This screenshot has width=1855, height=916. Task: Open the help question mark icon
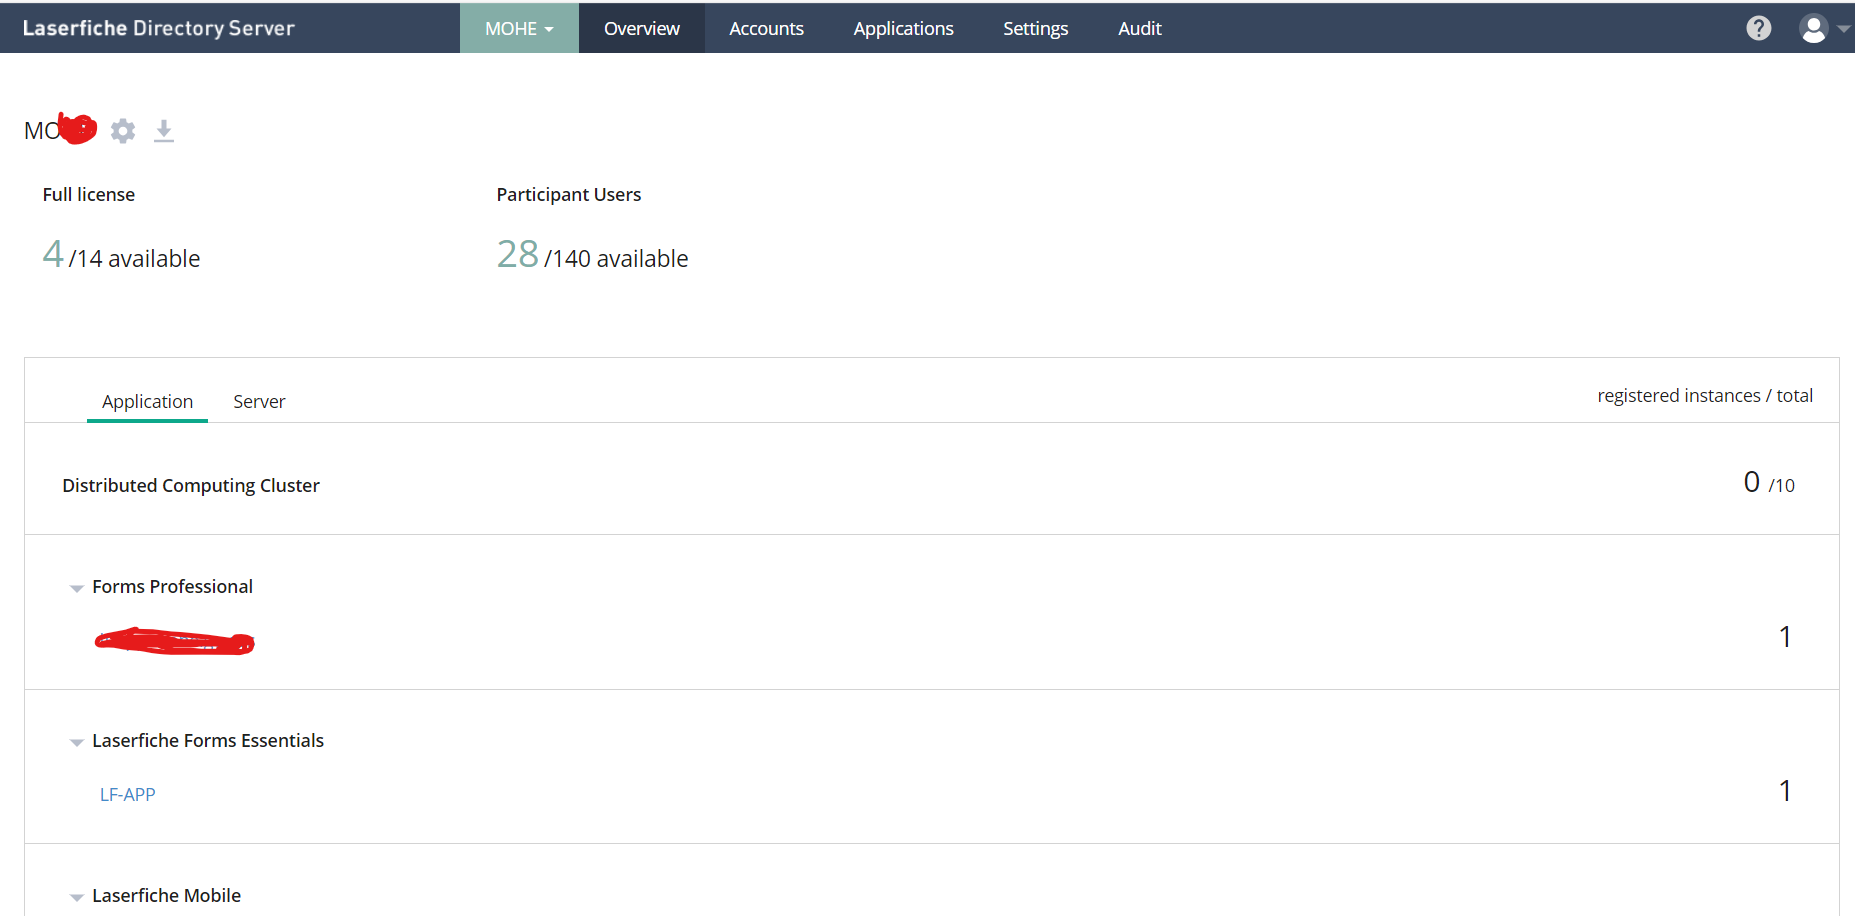pos(1758,28)
